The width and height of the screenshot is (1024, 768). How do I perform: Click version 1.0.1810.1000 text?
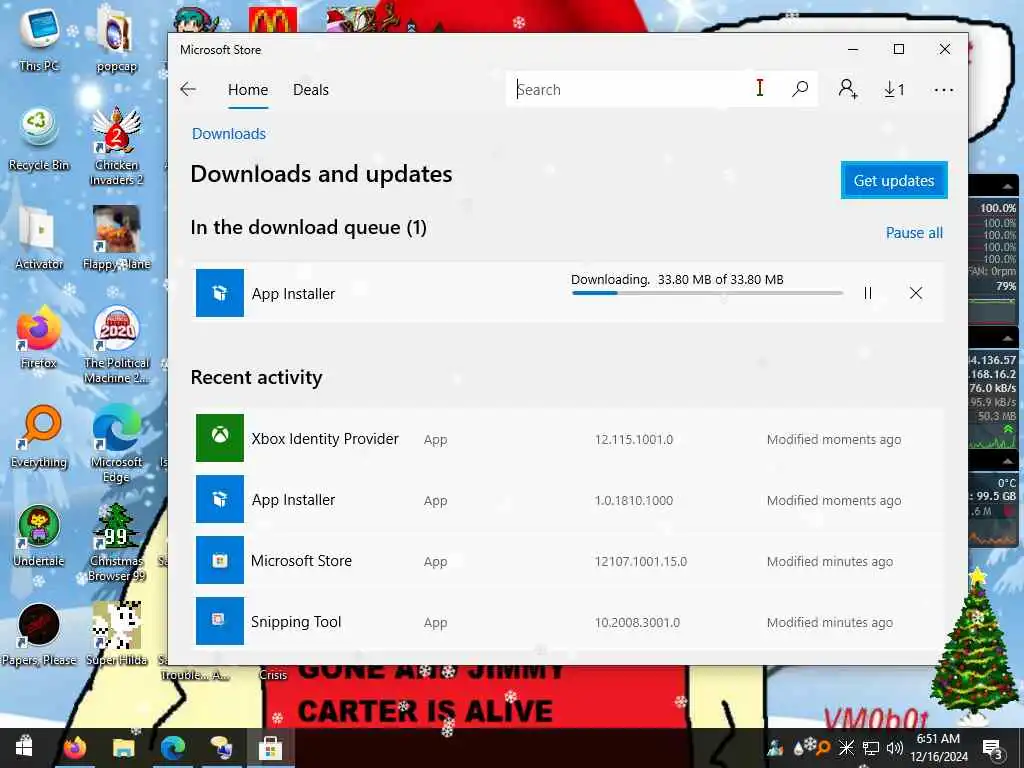pos(633,500)
